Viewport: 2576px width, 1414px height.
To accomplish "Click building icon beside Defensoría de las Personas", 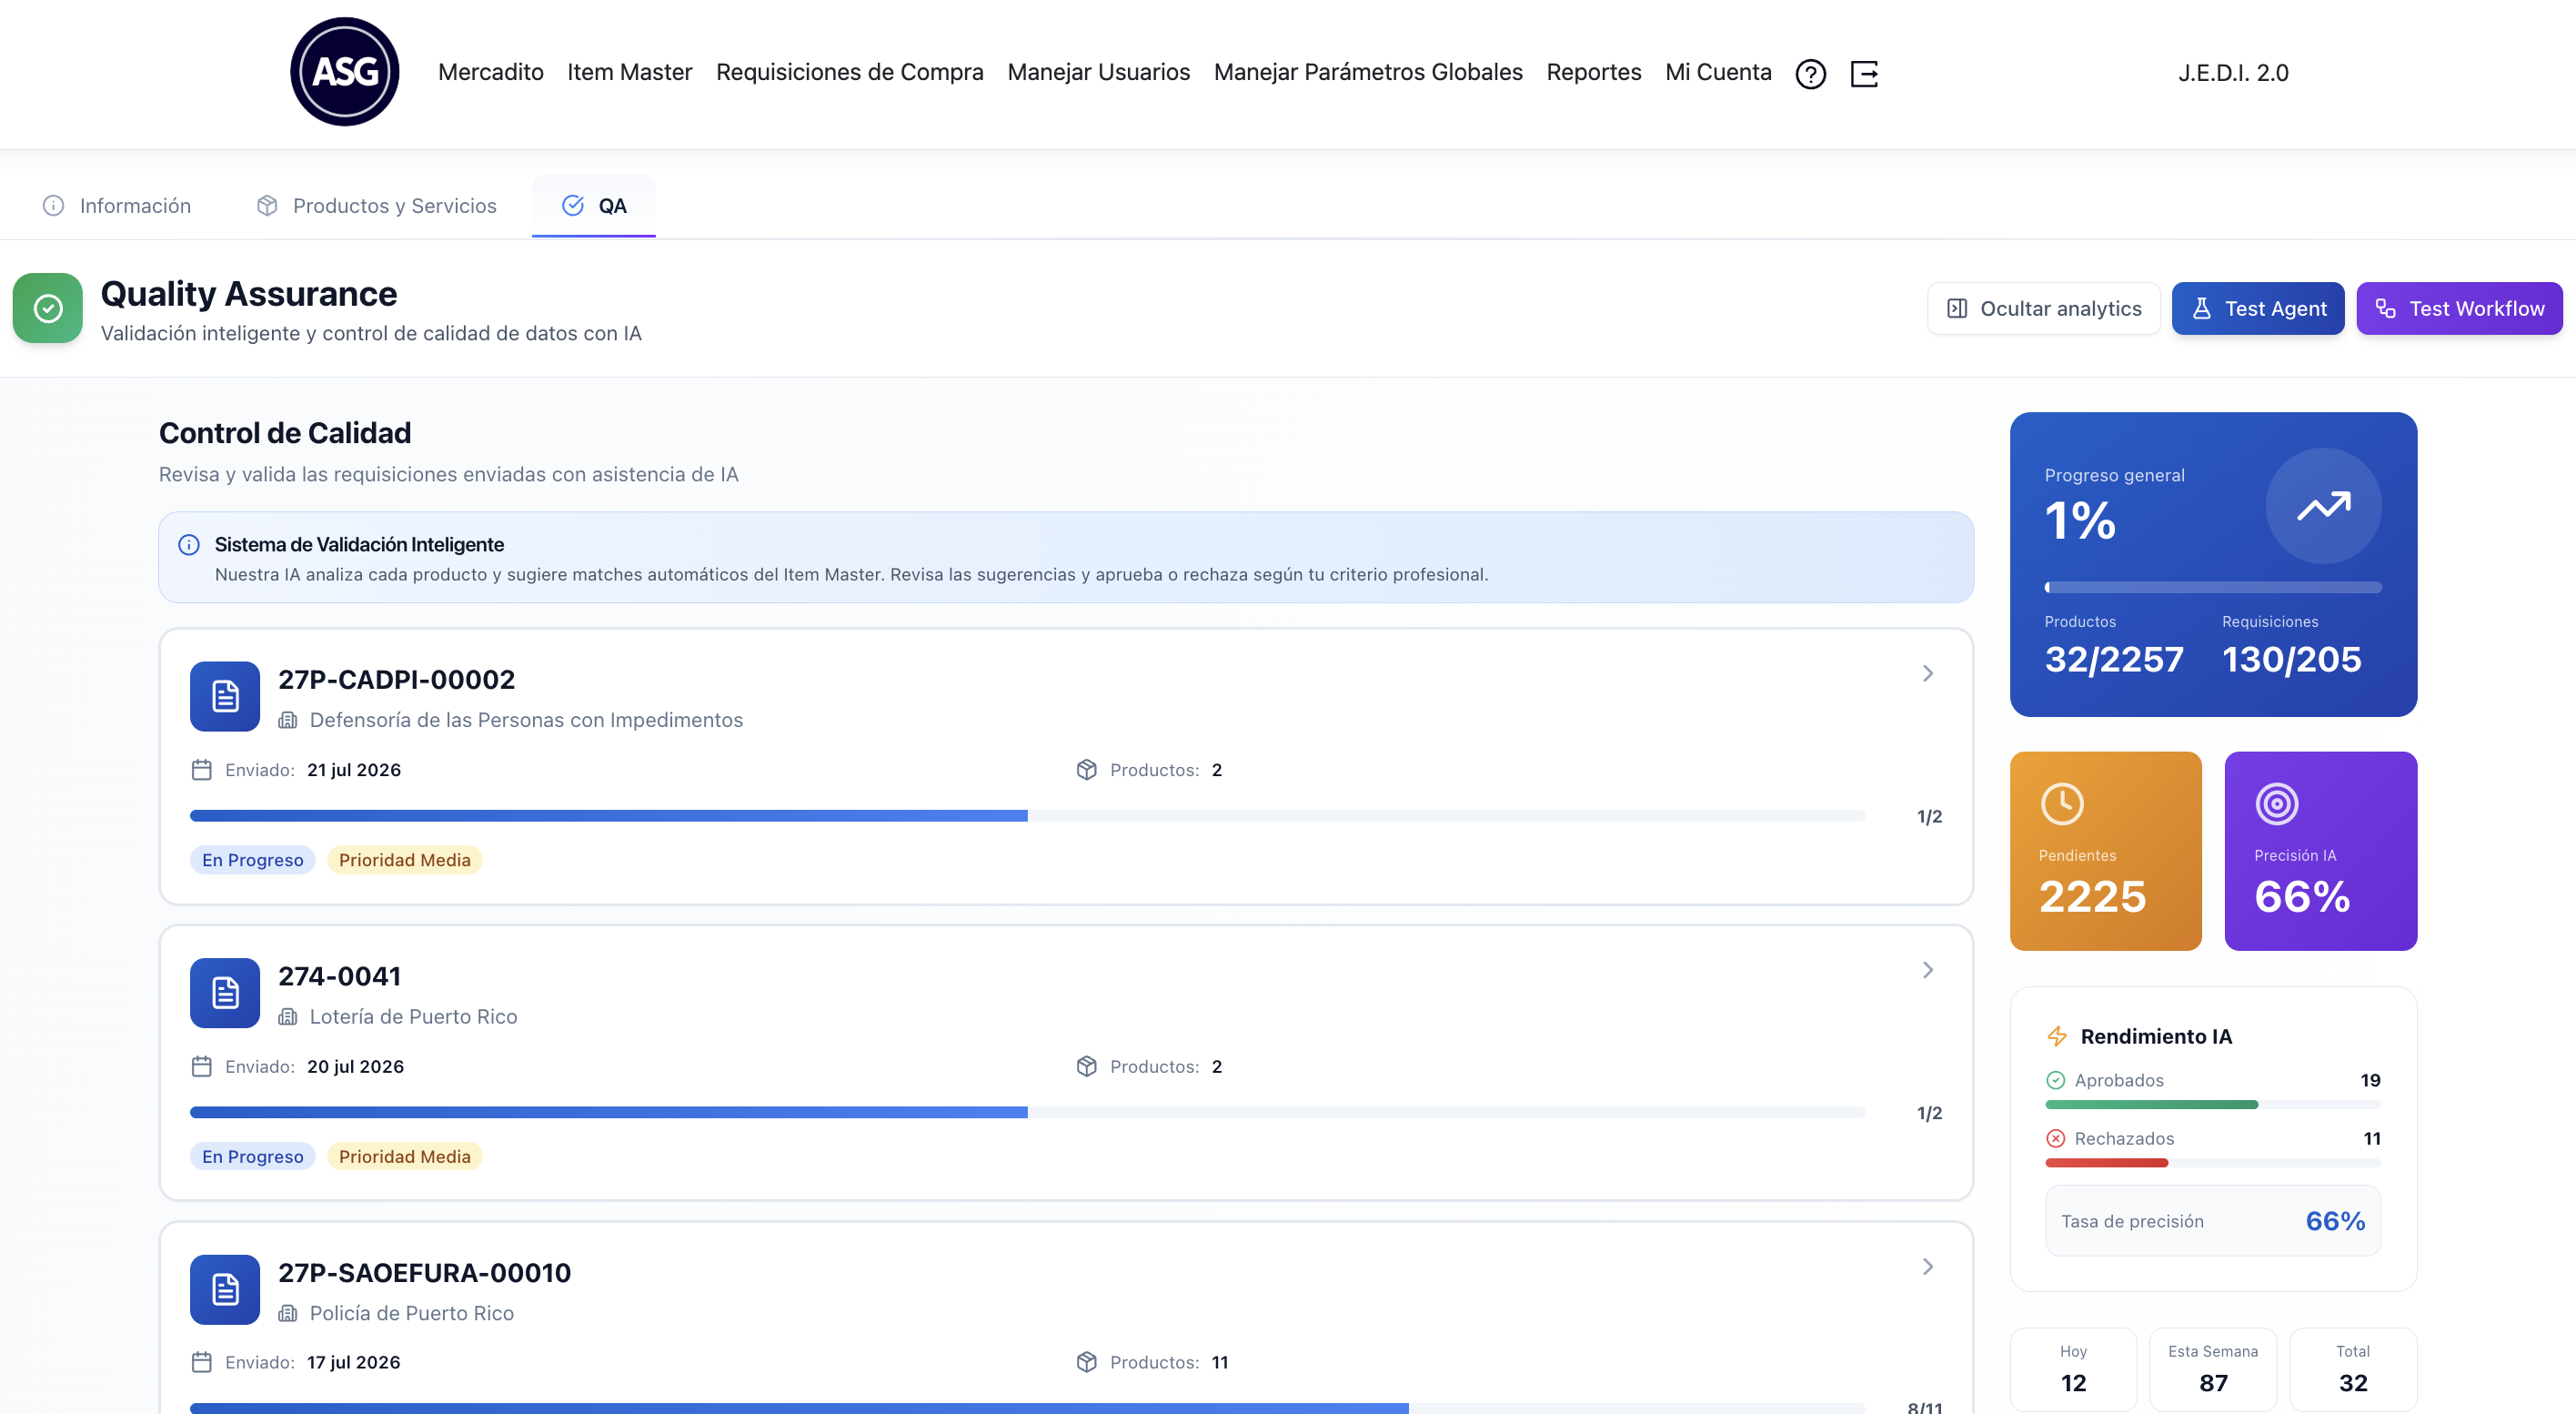I will pos(288,720).
